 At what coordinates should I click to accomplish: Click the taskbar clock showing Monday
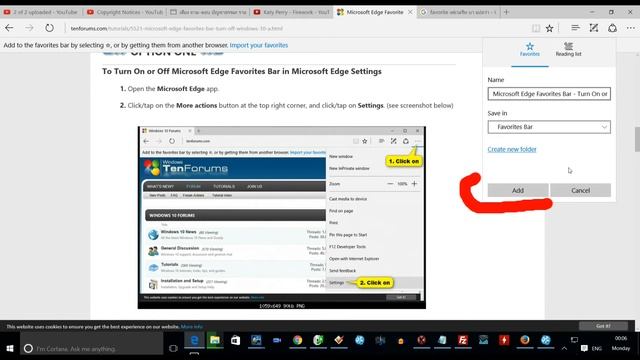[620, 343]
